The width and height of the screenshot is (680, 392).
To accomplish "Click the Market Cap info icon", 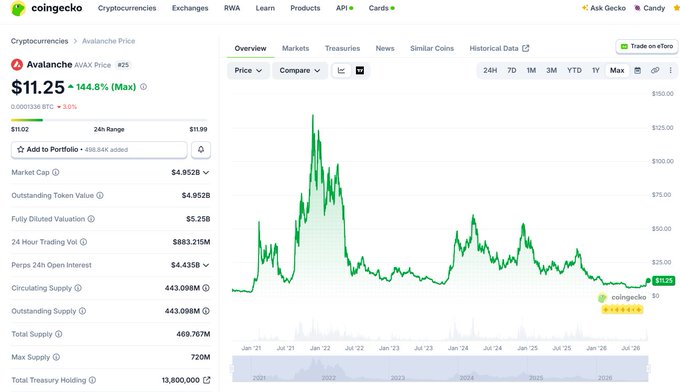I will tap(56, 173).
